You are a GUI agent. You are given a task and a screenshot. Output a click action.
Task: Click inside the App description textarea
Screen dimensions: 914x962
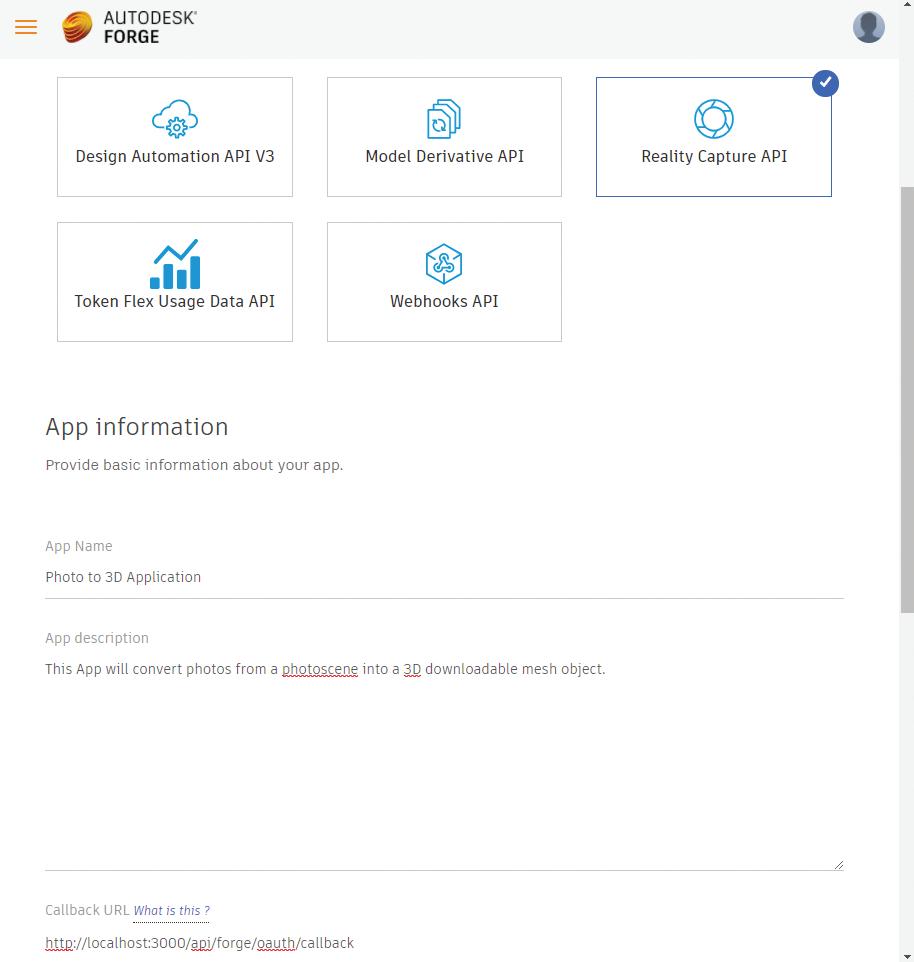coord(444,762)
